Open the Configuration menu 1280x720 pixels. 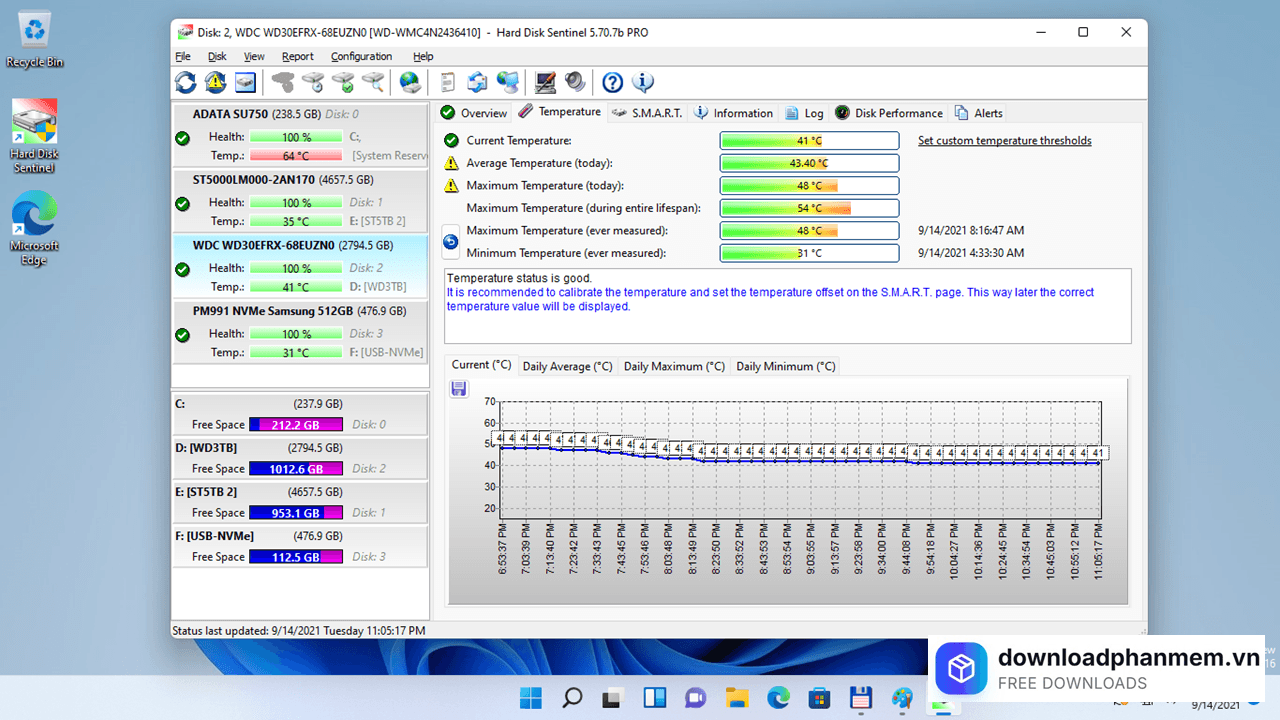(x=361, y=56)
